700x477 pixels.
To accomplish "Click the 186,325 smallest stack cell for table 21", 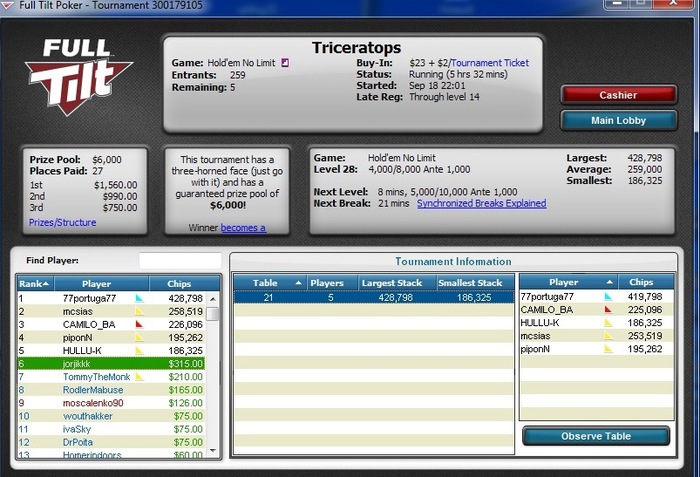I will point(474,297).
